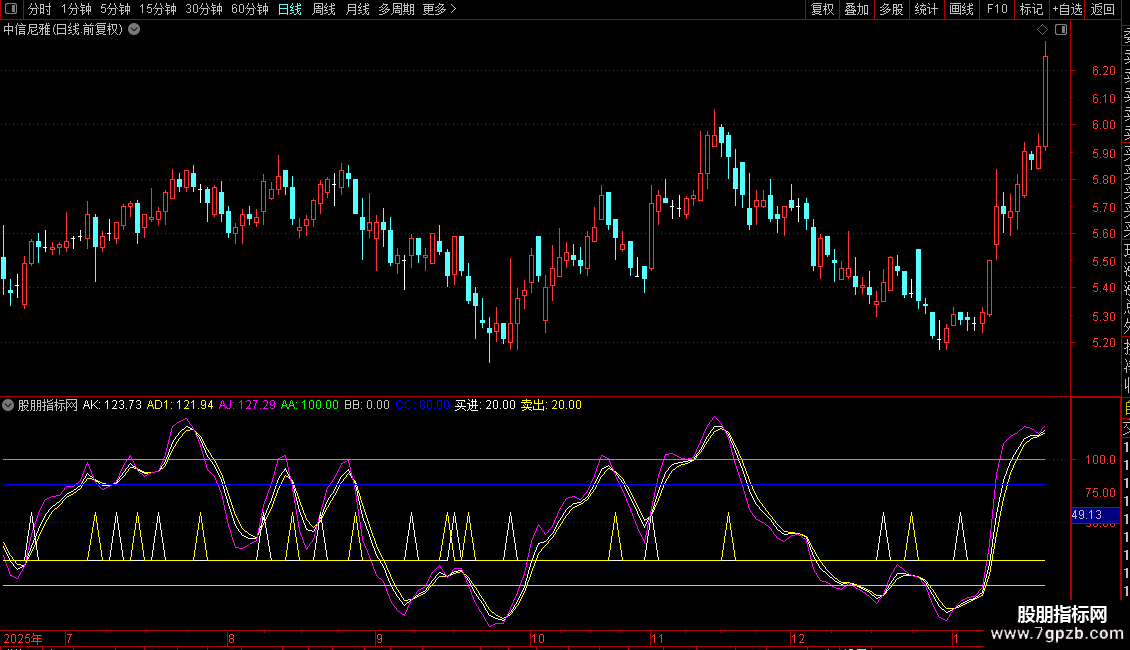
Task: Expand the 股朋指标网 indicator dropdown arrow
Action: (9, 405)
